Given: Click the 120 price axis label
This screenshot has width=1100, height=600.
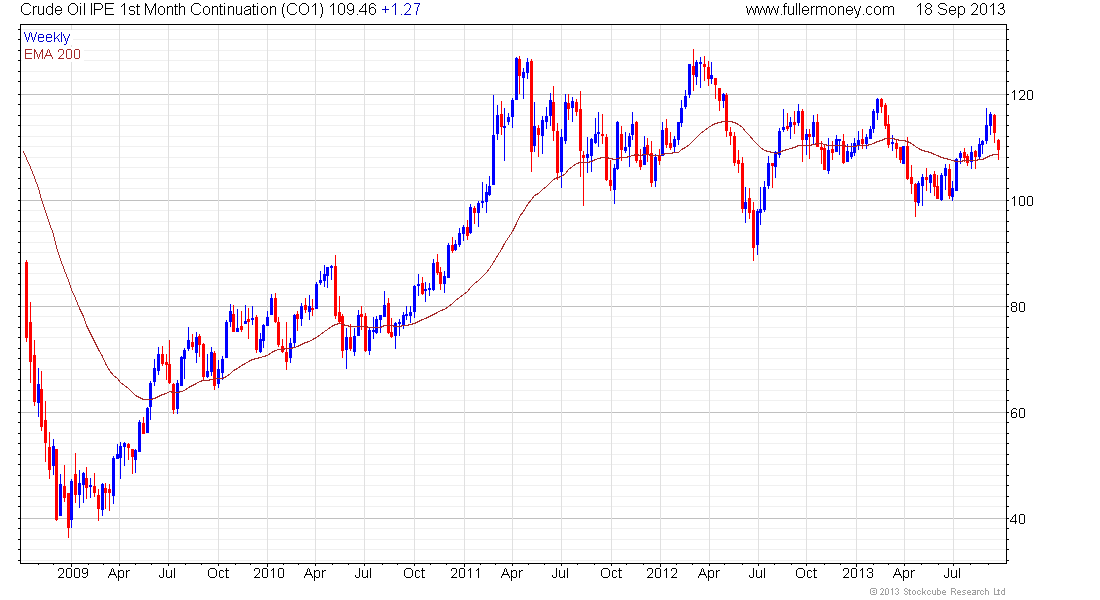Looking at the screenshot, I should (x=1021, y=95).
